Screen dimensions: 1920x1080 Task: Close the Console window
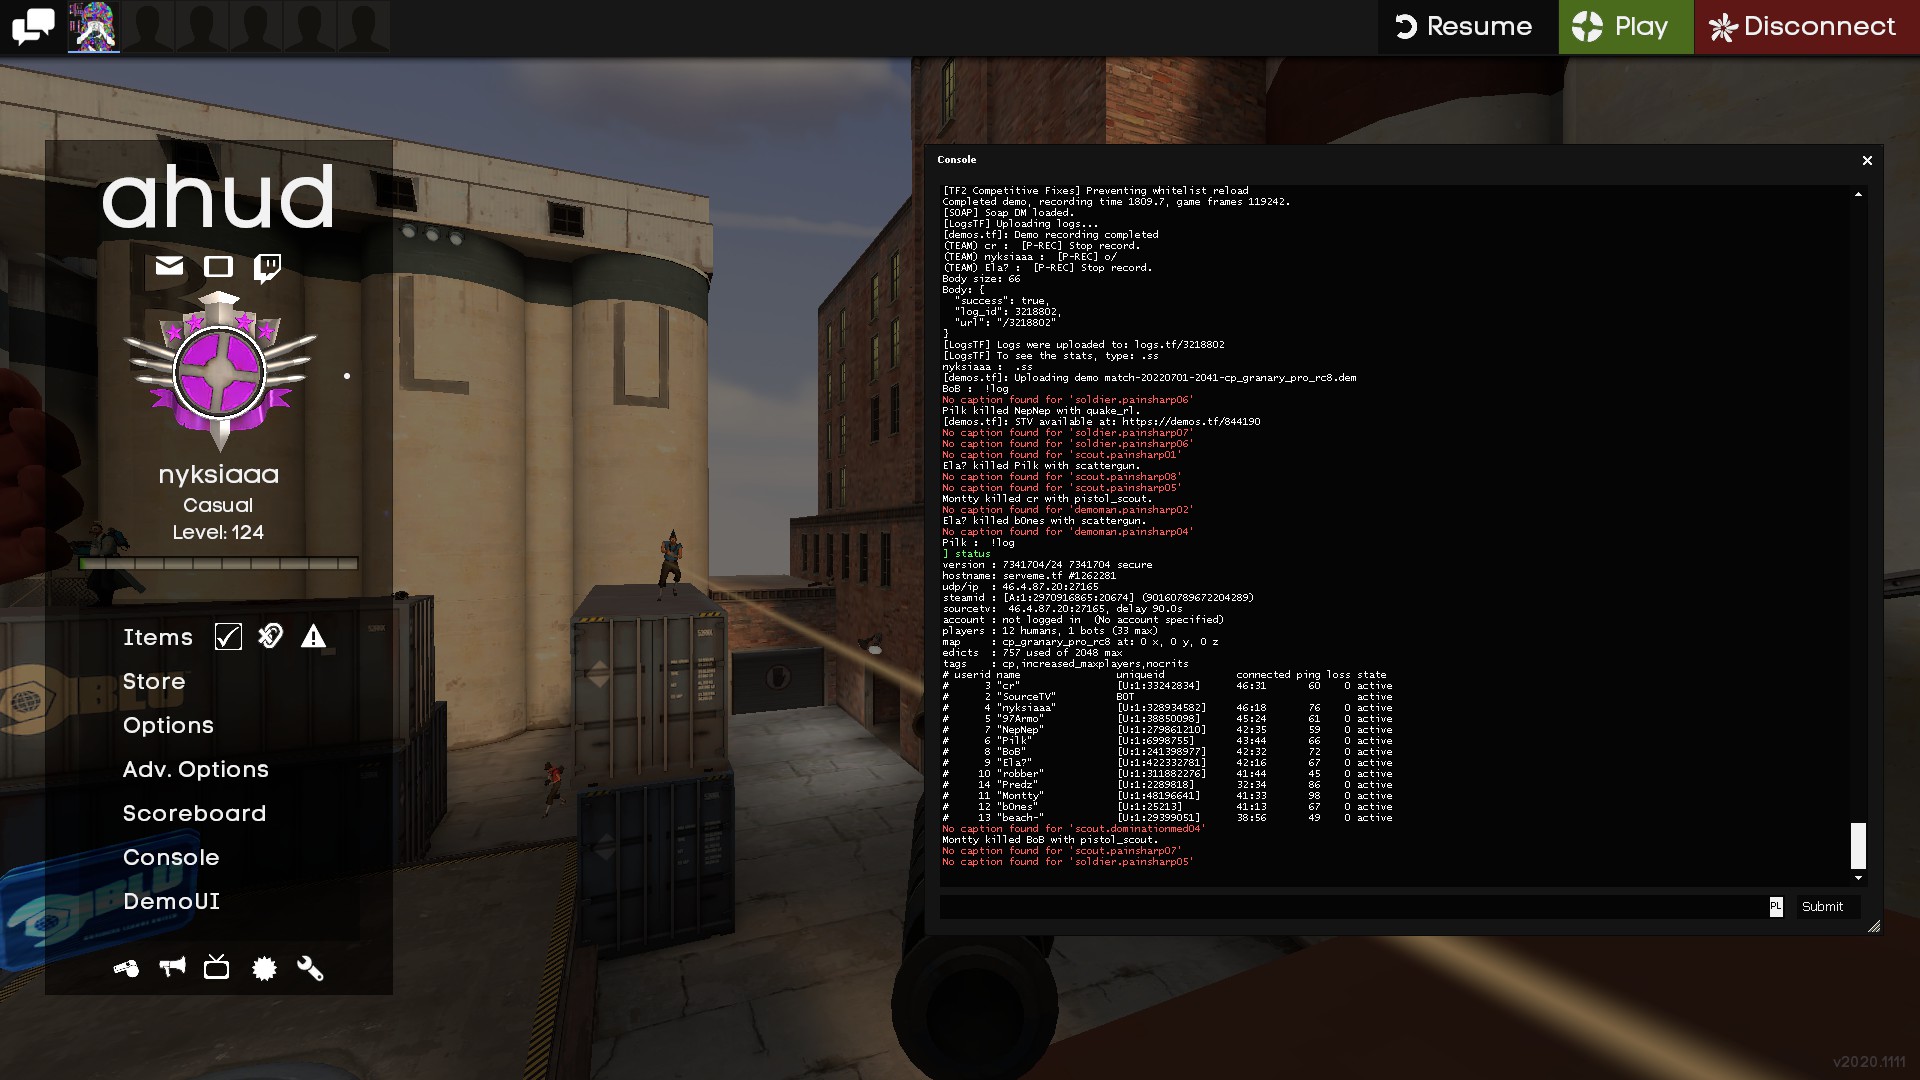[1867, 160]
